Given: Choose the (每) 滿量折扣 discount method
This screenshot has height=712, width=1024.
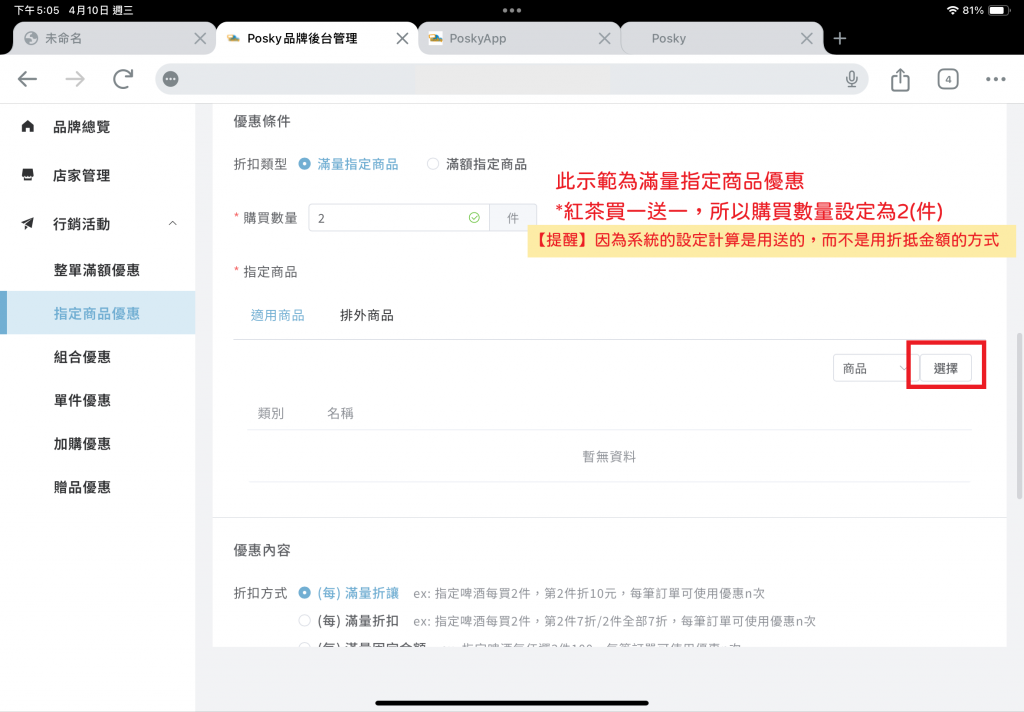Looking at the screenshot, I should pos(348,621).
